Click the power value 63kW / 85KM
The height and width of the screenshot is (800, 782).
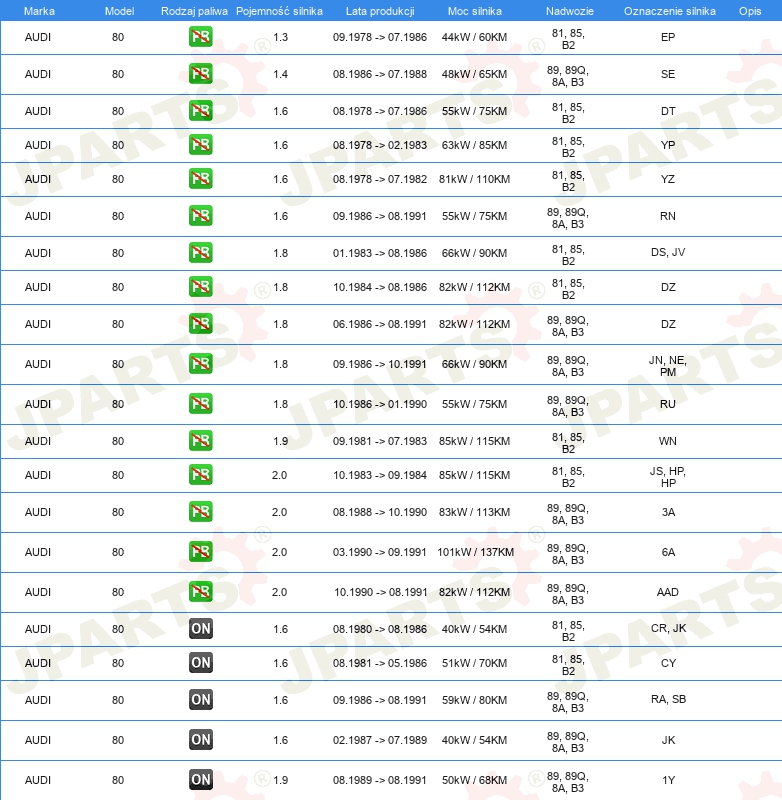point(474,145)
